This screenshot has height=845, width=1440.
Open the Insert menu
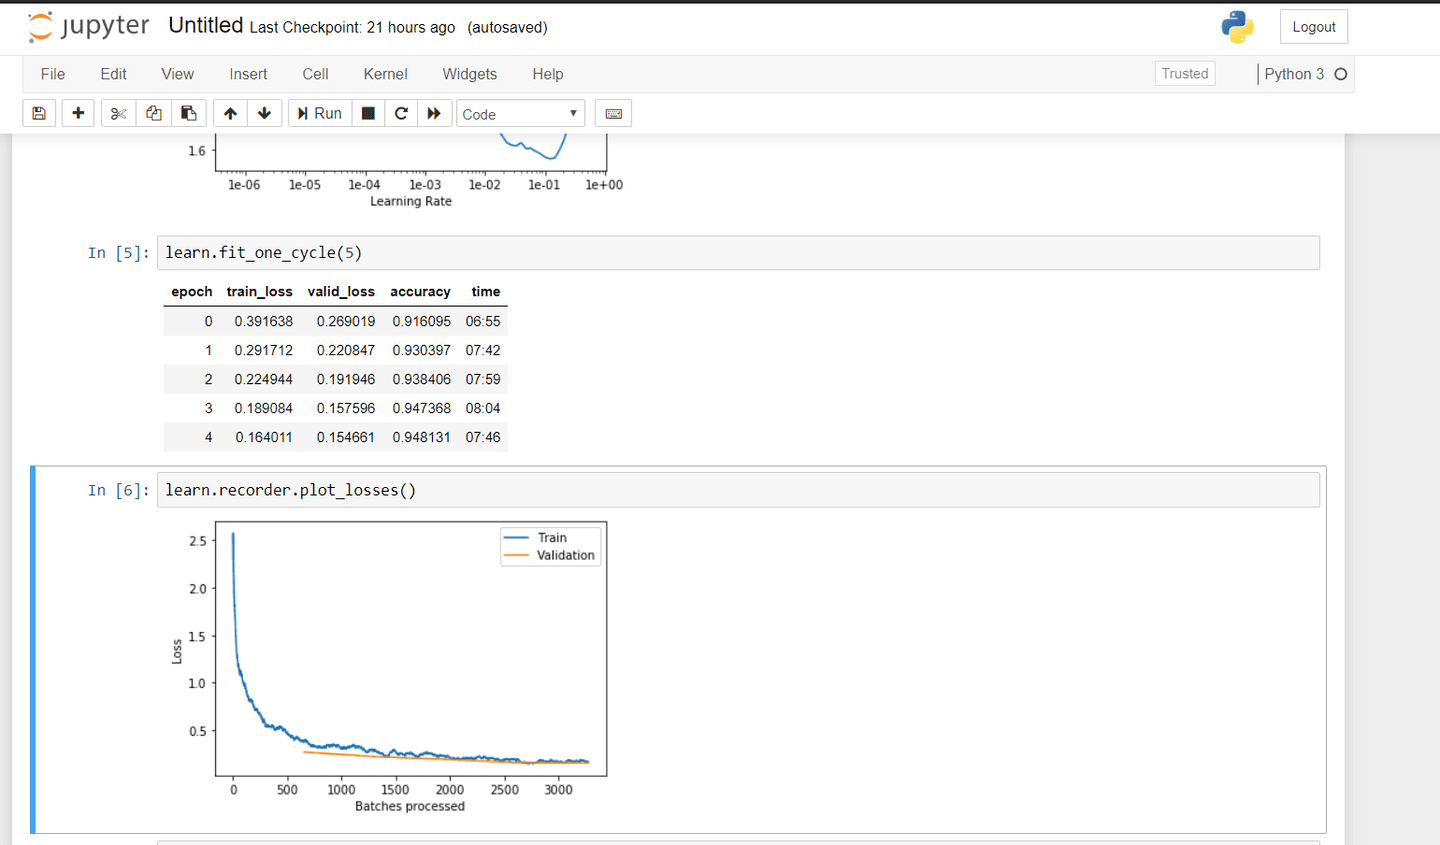point(248,74)
